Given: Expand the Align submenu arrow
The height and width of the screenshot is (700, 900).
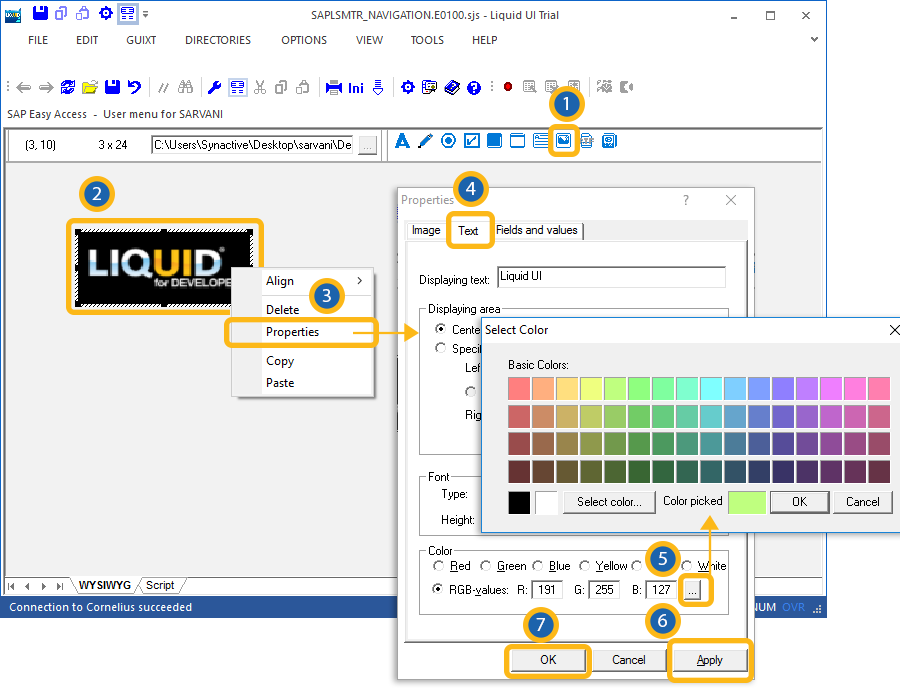Looking at the screenshot, I should [360, 281].
